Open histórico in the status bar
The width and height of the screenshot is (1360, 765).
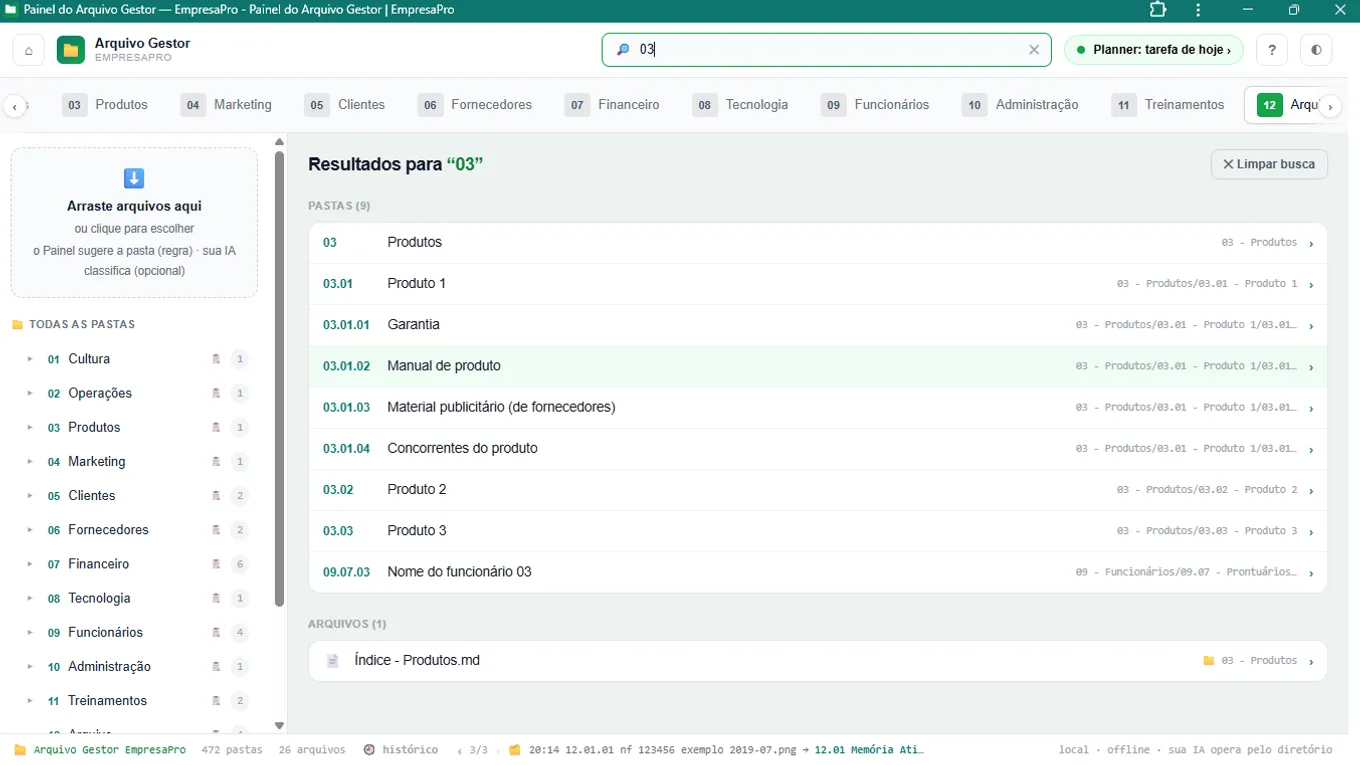tap(401, 749)
